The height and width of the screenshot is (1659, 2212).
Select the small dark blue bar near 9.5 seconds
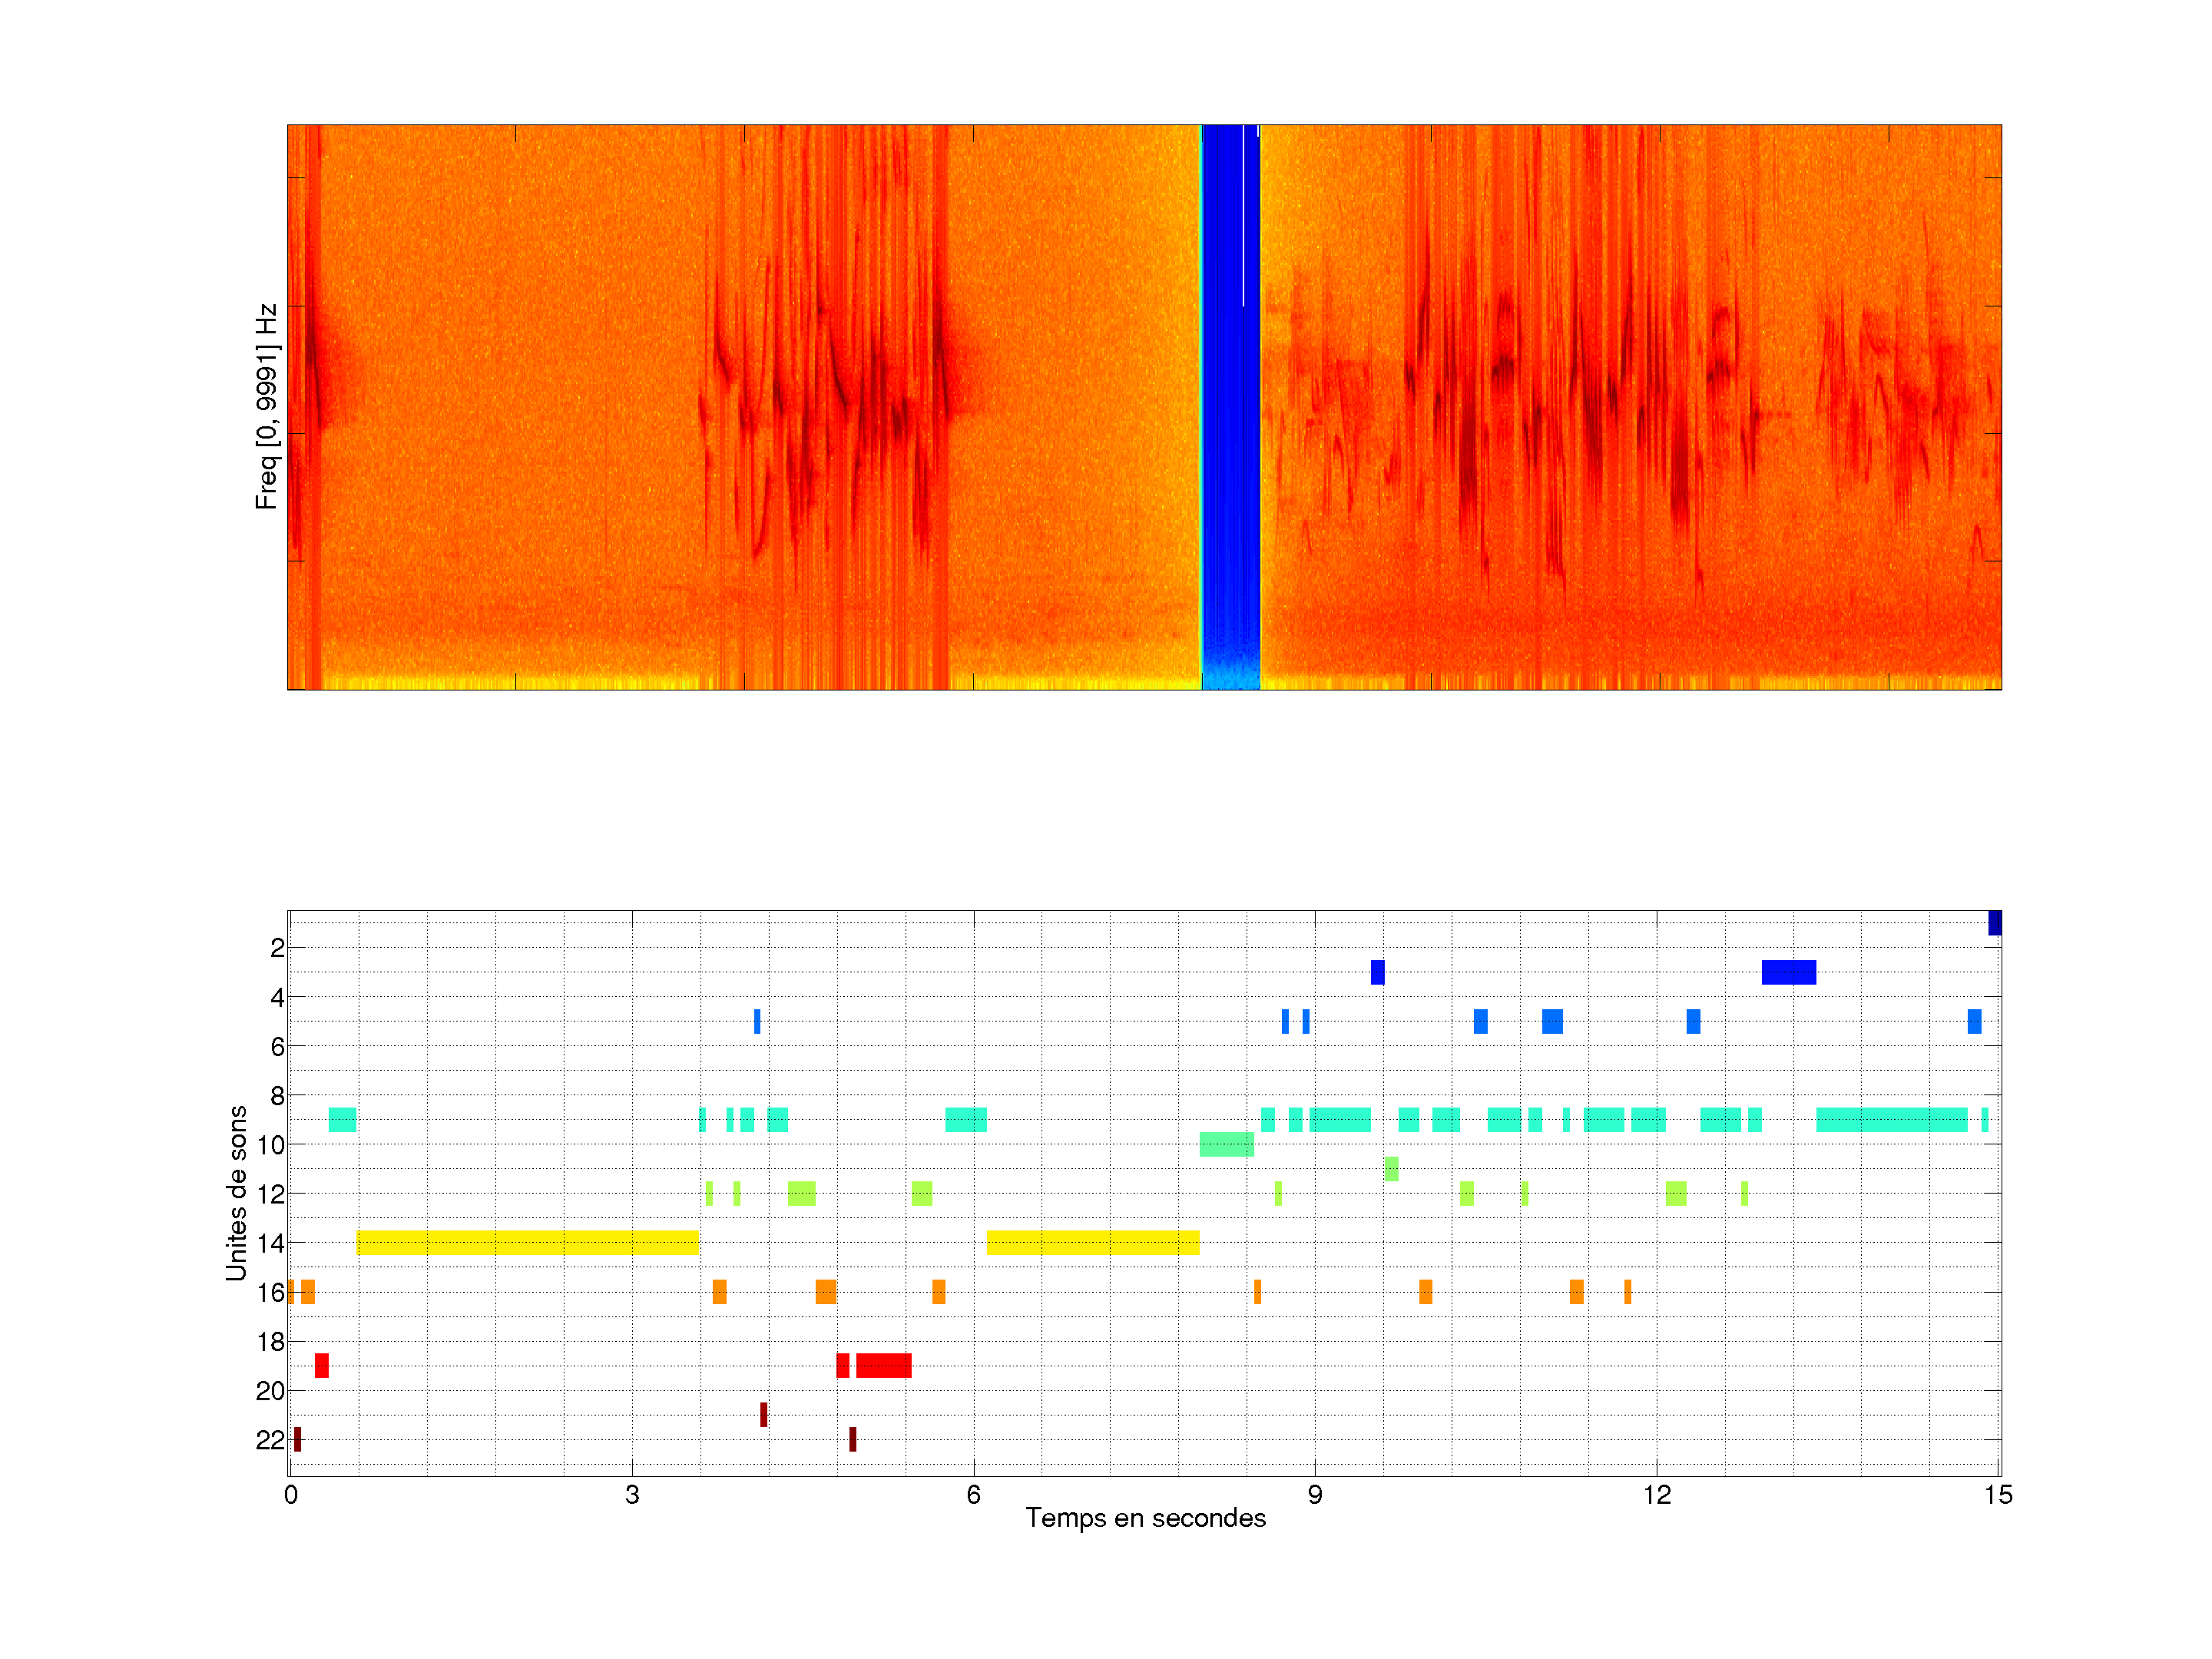[1377, 972]
